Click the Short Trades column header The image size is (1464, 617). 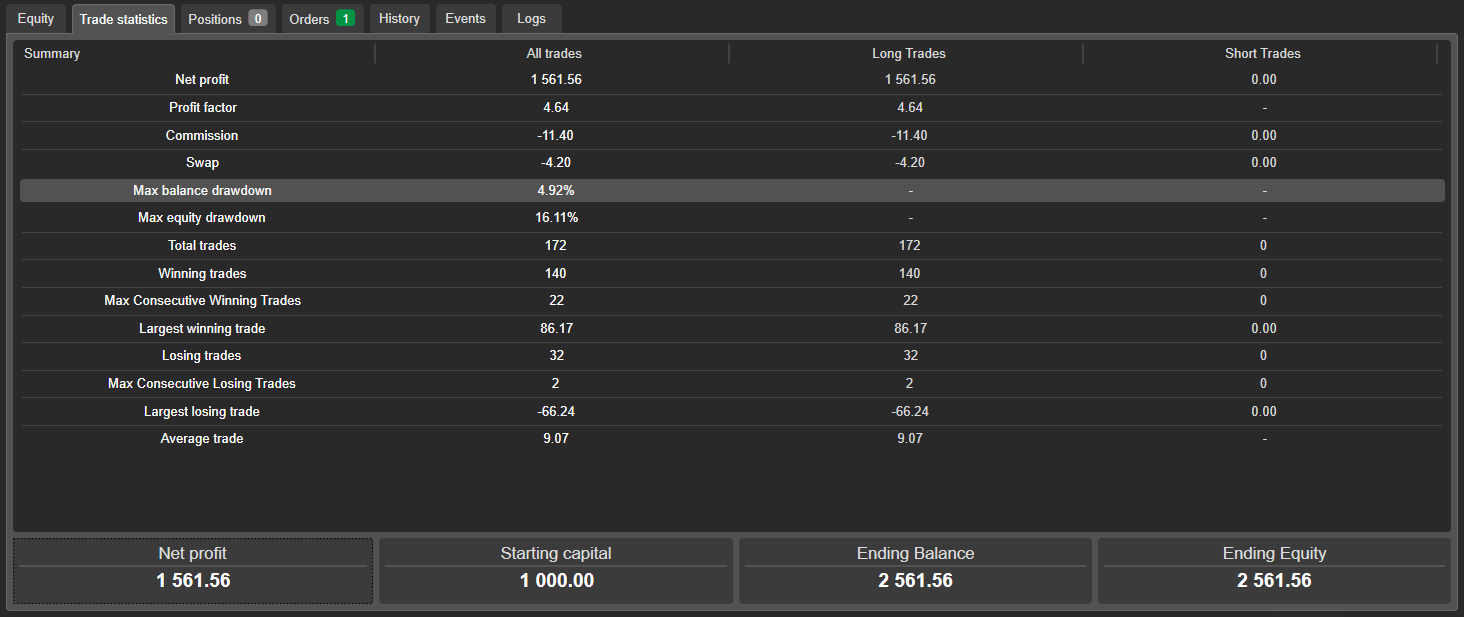[x=1262, y=53]
